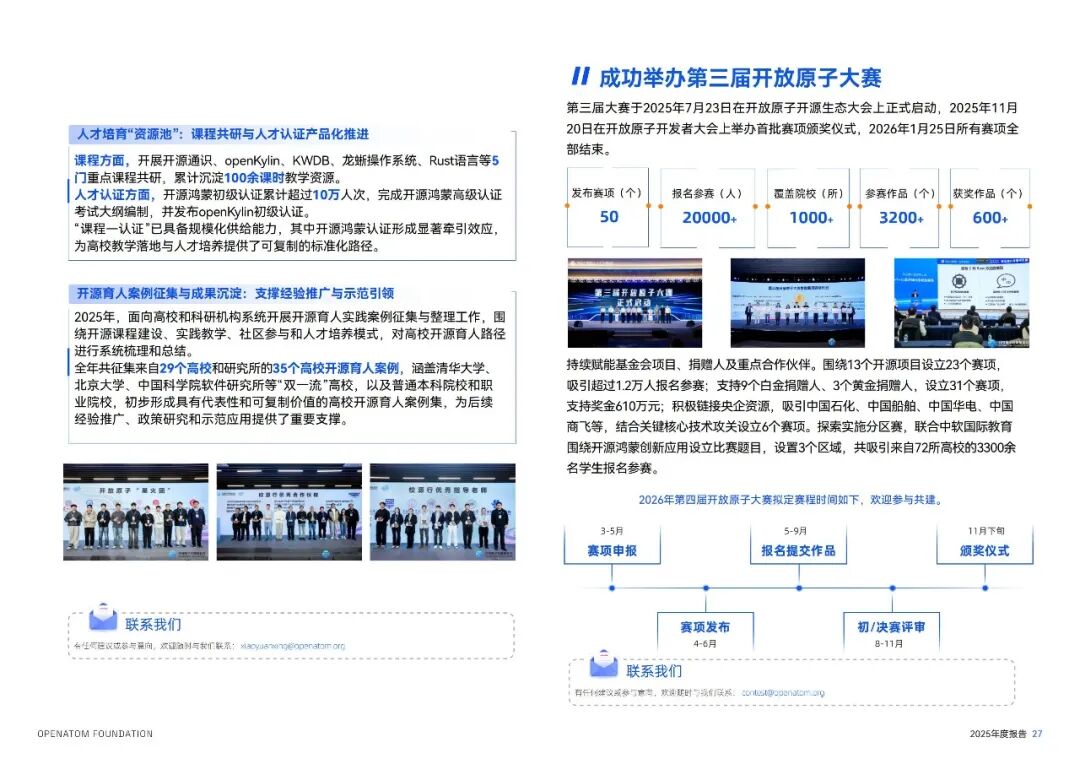Select the 报名提交作品 timeline stage
Image resolution: width=1080 pixels, height=764 pixels.
[797, 551]
